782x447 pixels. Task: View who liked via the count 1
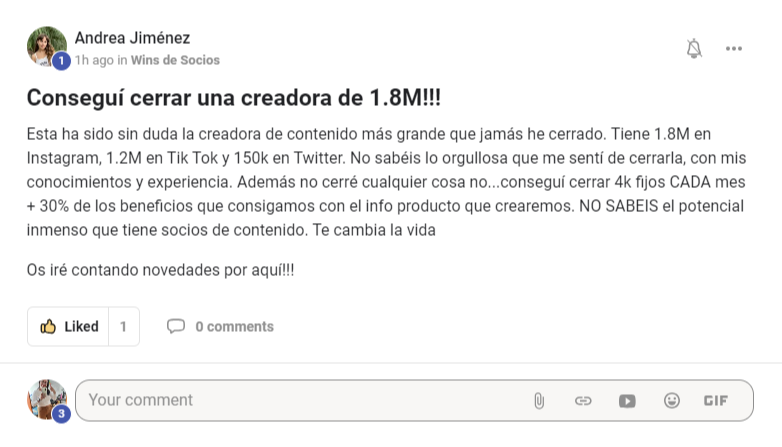click(x=123, y=326)
